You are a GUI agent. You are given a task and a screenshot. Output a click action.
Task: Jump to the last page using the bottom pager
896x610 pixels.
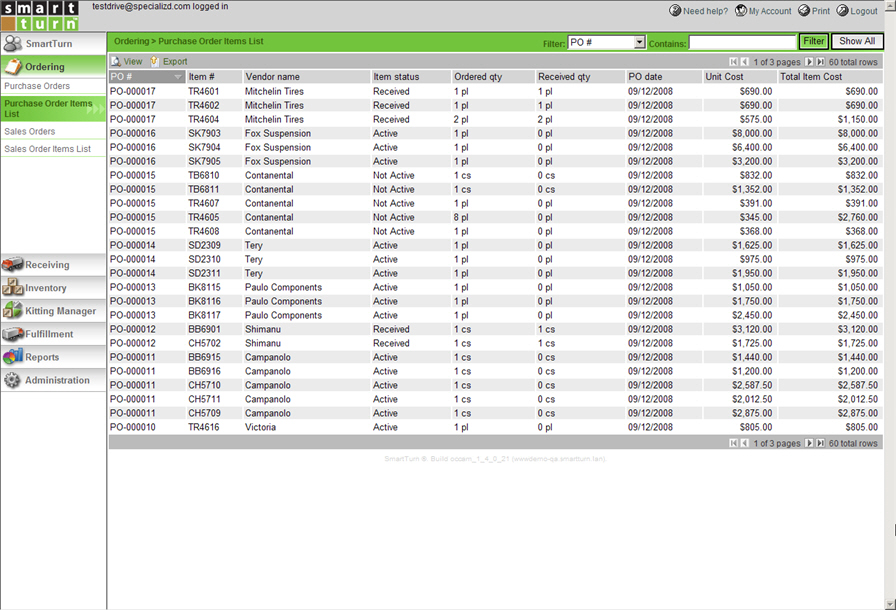point(821,443)
